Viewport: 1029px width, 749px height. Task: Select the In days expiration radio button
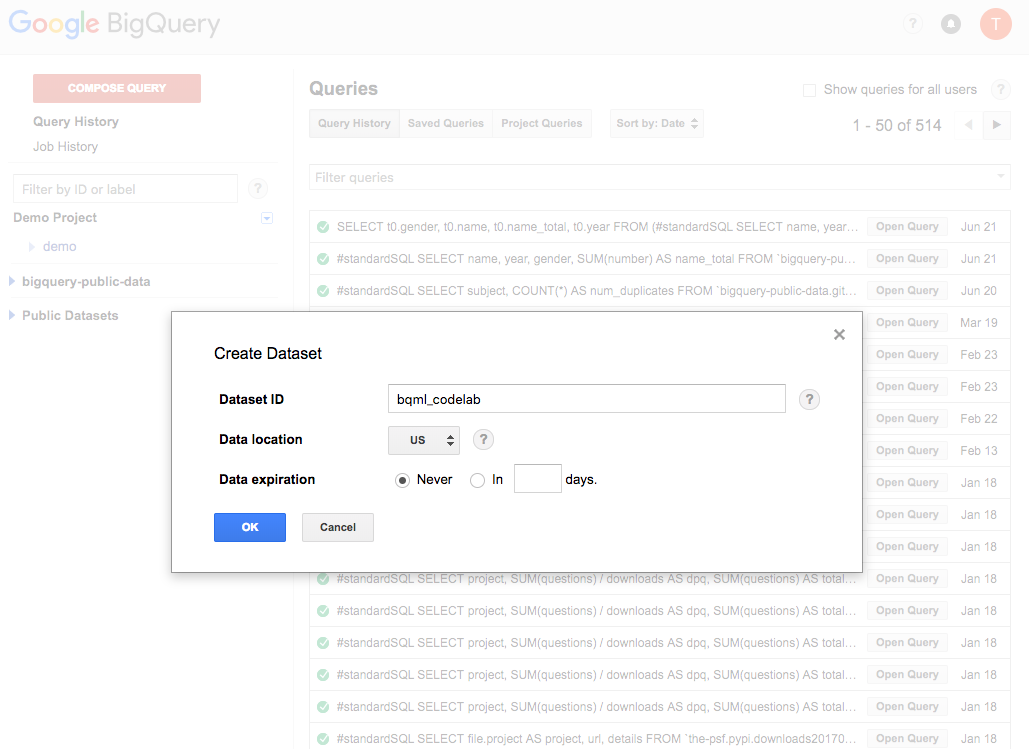477,480
